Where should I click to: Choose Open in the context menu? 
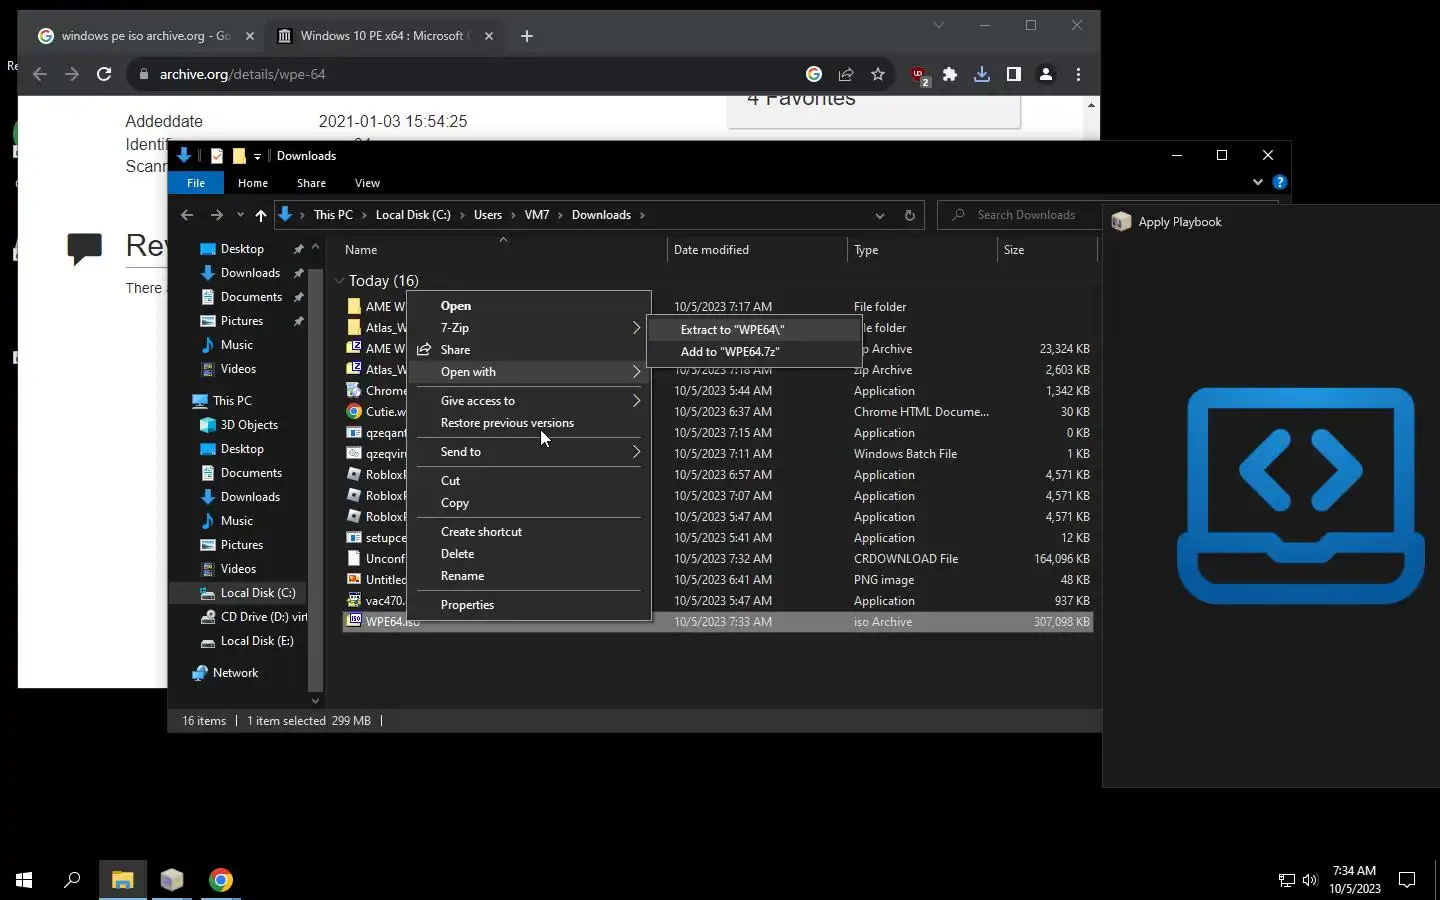[x=528, y=306]
